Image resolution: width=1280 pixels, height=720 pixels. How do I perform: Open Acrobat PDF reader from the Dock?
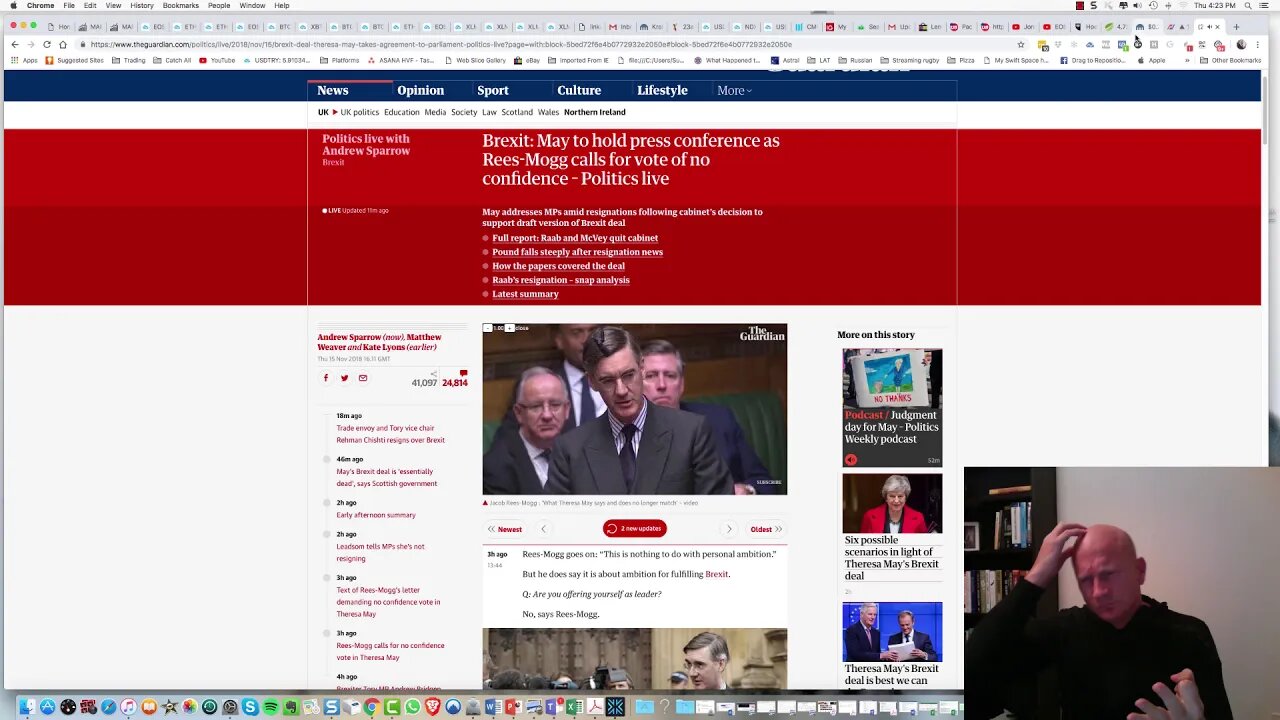[595, 707]
